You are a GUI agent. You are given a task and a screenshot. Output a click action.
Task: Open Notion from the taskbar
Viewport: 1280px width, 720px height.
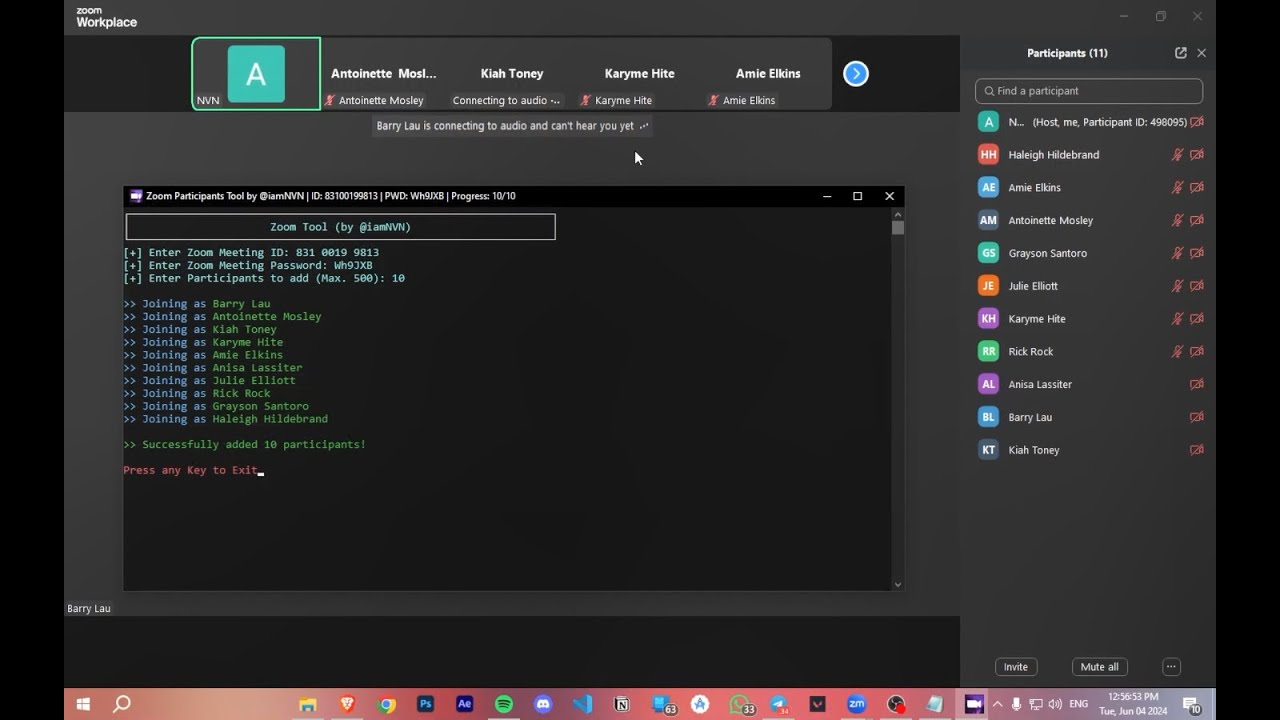click(622, 704)
